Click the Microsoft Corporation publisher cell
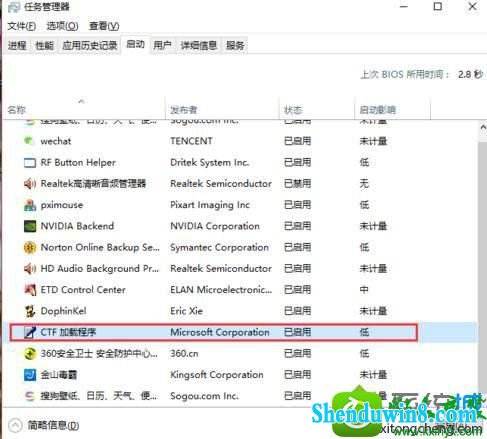 (x=220, y=332)
